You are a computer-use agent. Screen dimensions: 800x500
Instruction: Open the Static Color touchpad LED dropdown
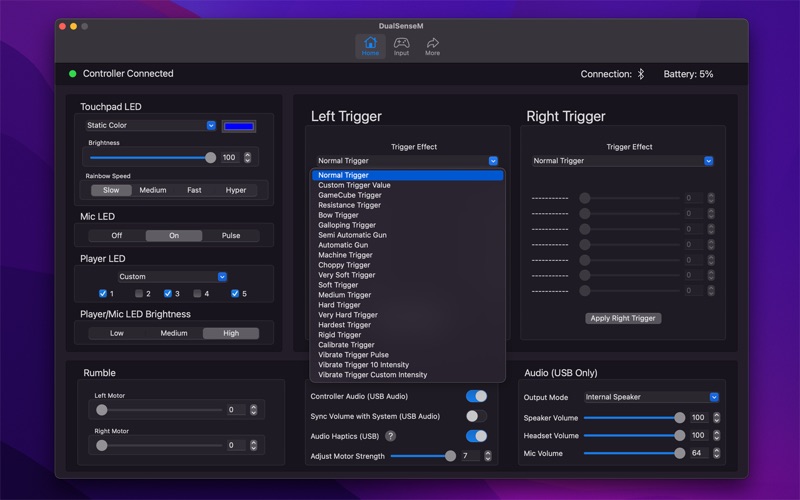[x=151, y=125]
